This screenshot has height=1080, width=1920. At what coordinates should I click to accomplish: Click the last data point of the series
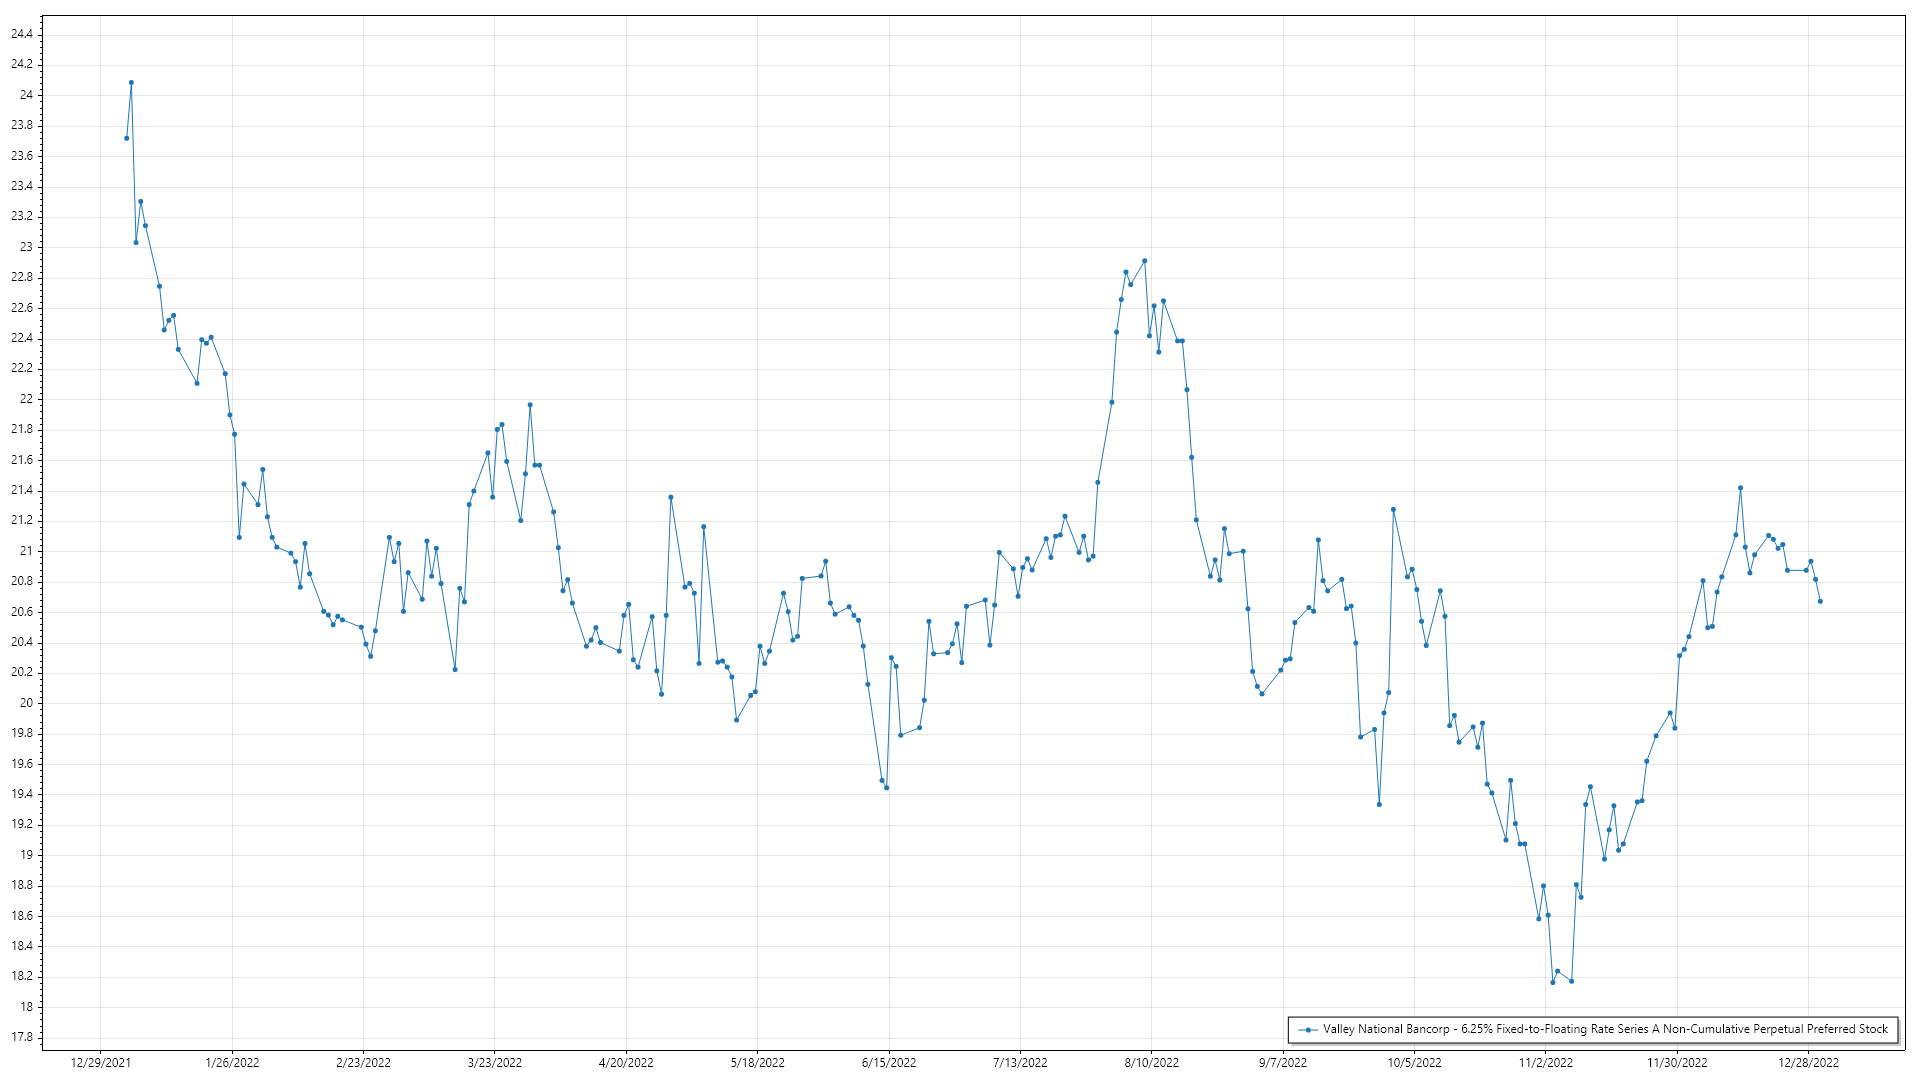point(1820,601)
